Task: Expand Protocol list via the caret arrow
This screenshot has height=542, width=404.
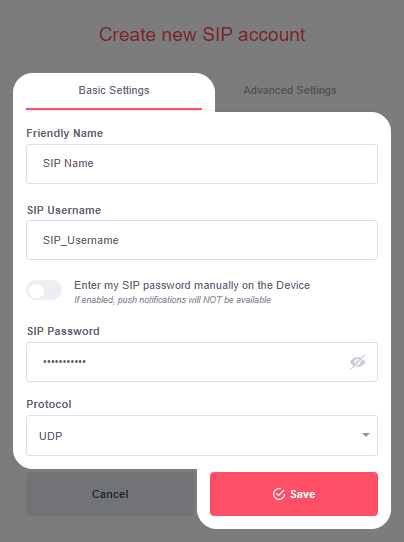Action: pyautogui.click(x=366, y=435)
